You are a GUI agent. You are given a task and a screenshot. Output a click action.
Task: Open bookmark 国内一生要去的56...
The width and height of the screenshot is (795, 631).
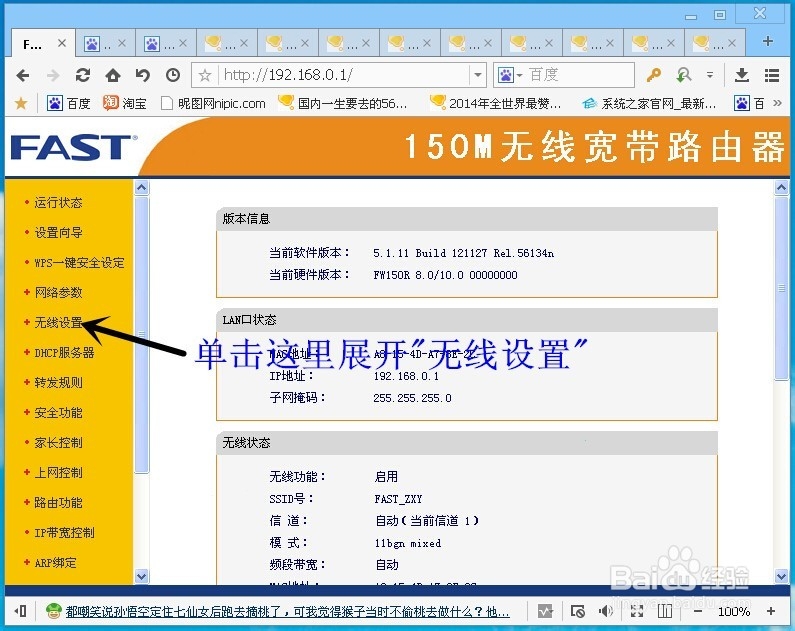(343, 103)
